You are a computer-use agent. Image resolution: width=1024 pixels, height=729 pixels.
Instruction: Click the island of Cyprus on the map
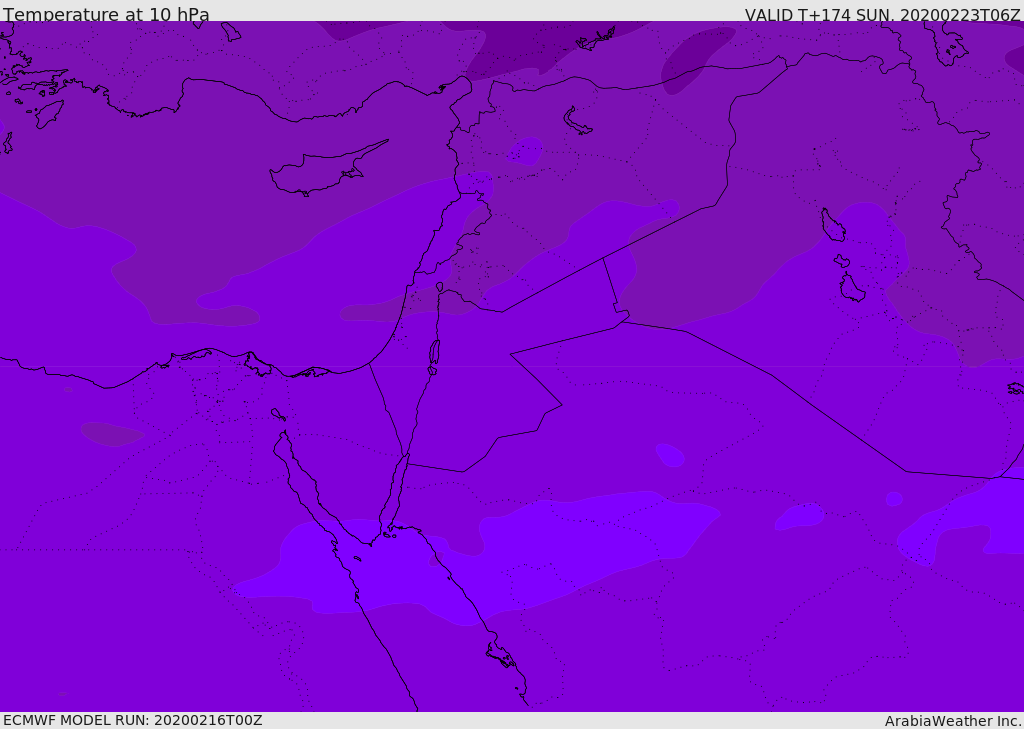(327, 169)
